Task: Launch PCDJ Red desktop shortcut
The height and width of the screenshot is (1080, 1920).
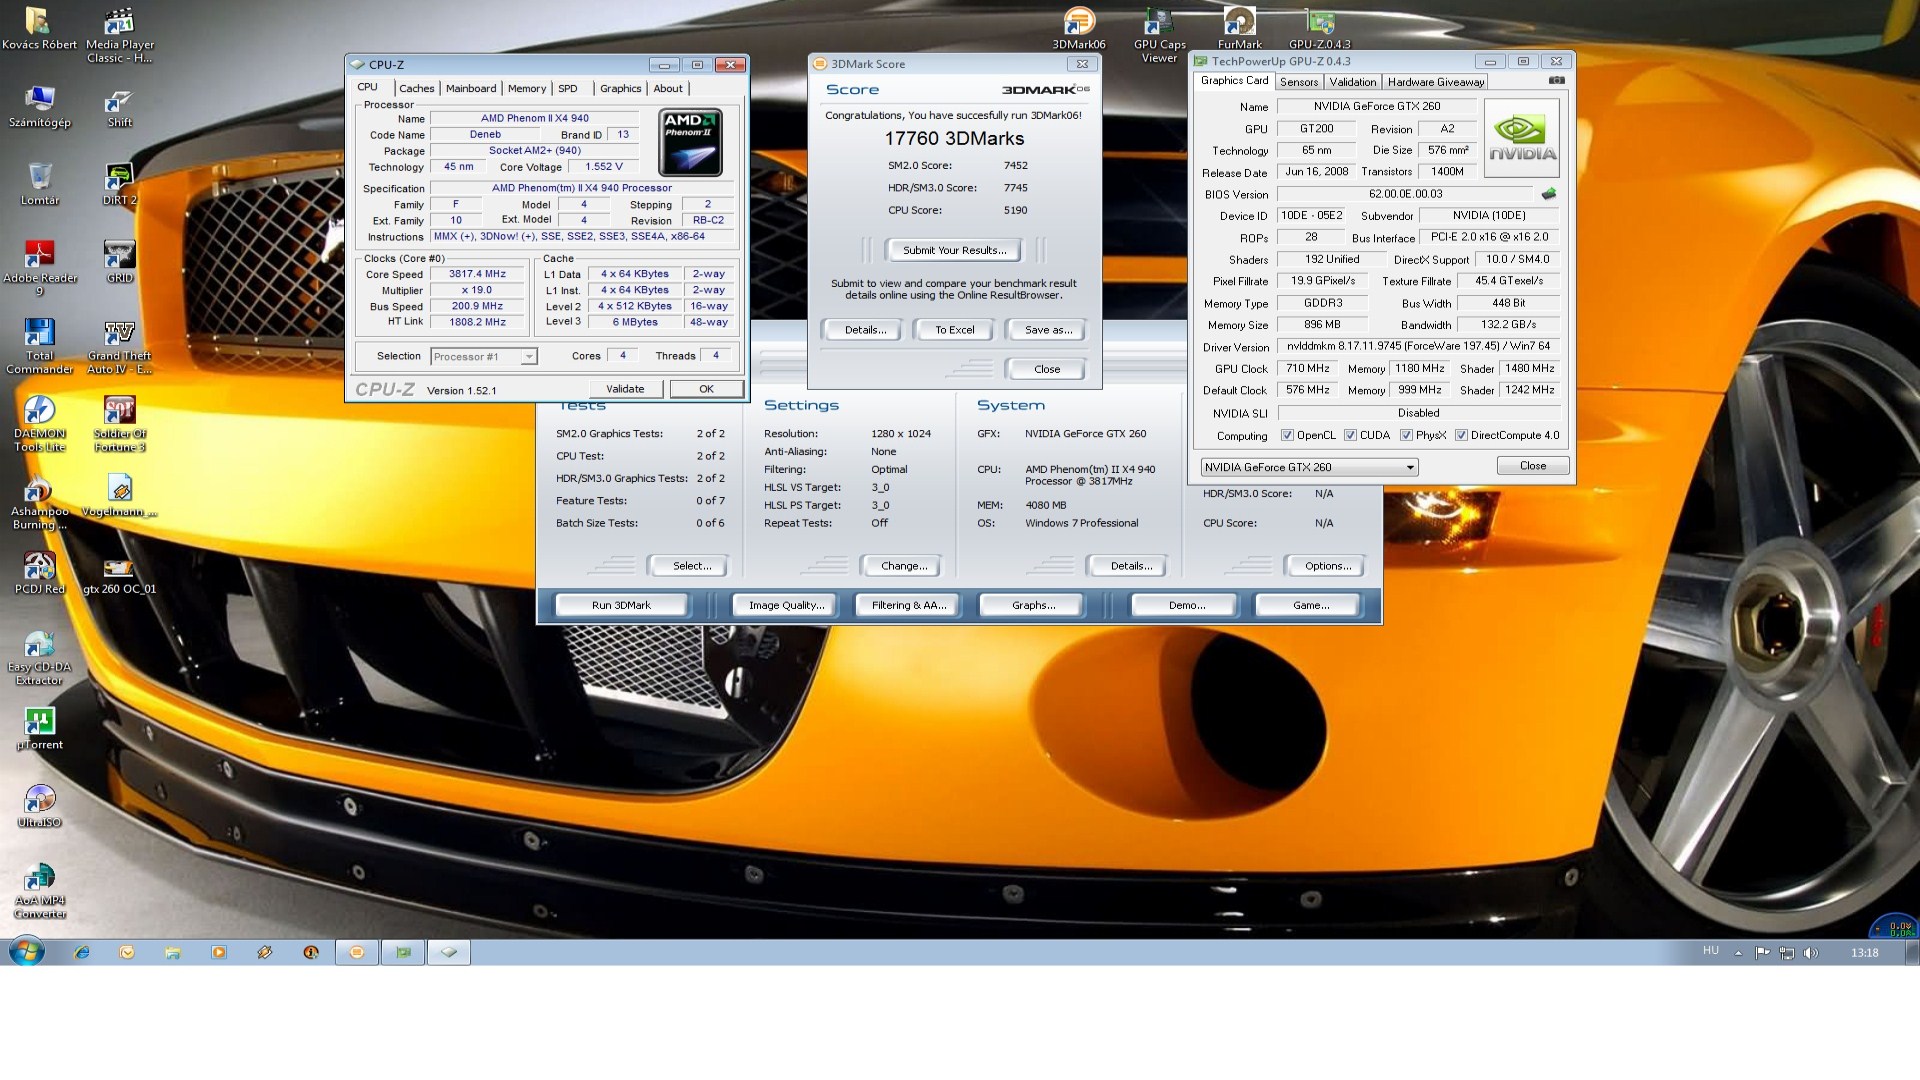Action: pyautogui.click(x=39, y=574)
